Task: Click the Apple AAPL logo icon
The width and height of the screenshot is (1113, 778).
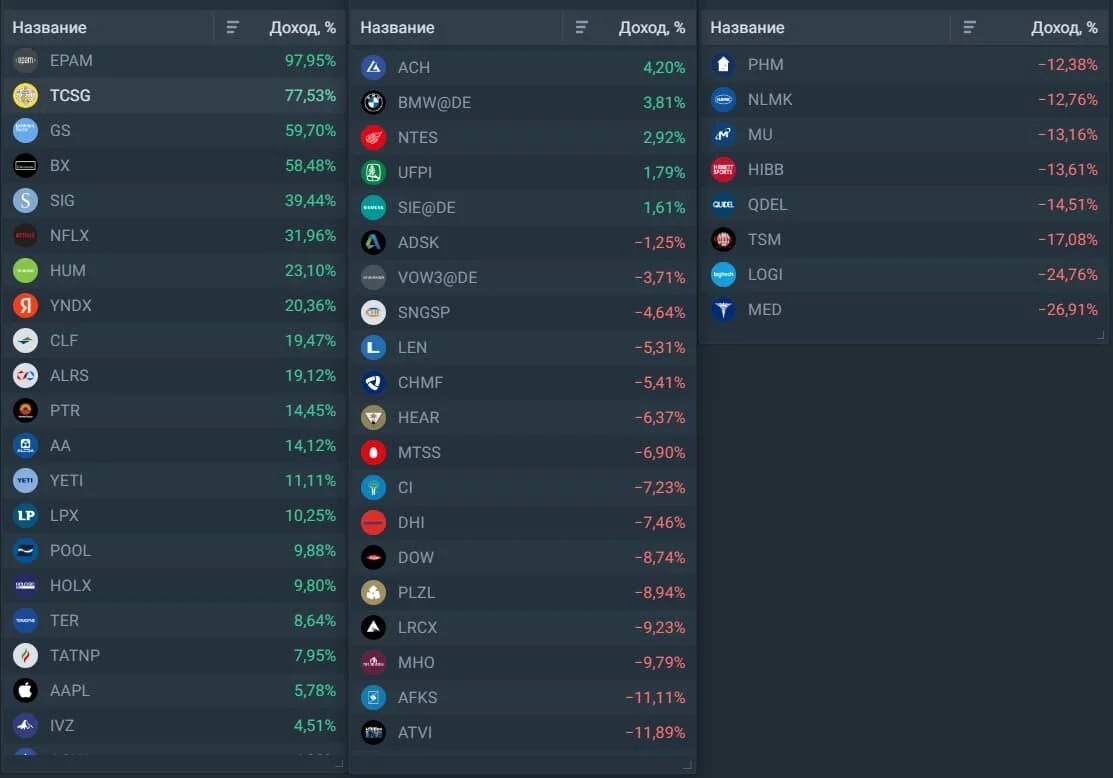Action: tap(26, 690)
